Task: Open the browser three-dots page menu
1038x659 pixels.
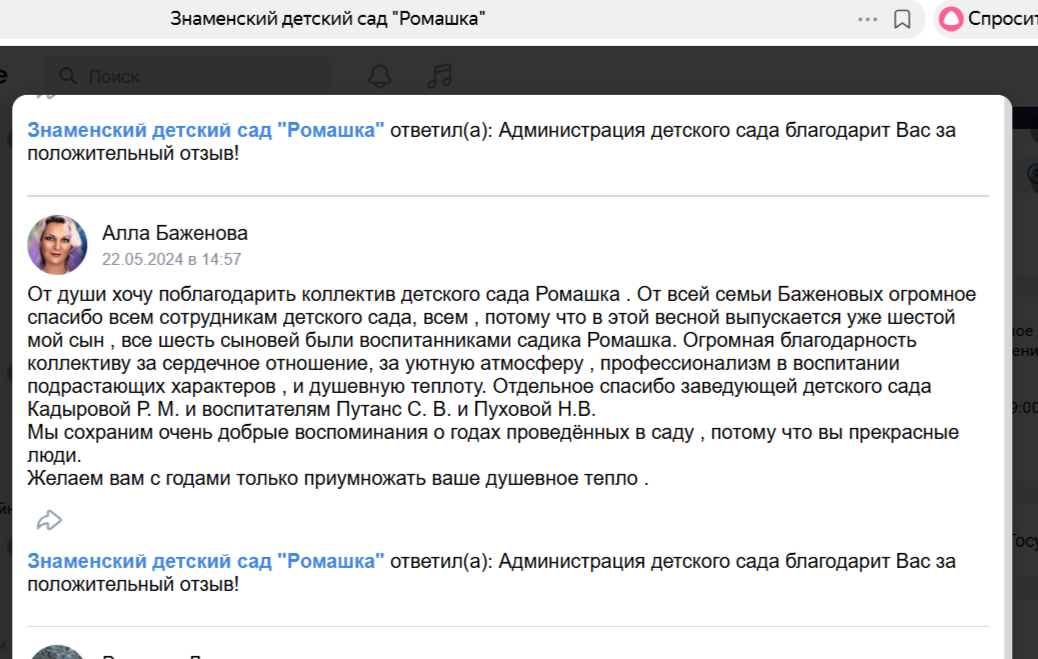Action: pyautogui.click(x=867, y=19)
